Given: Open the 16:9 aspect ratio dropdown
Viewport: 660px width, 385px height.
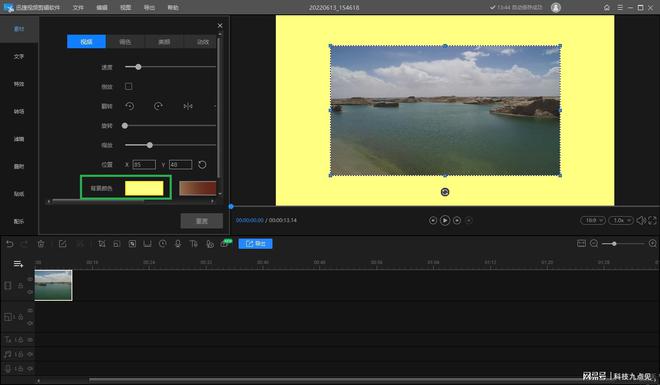Looking at the screenshot, I should coord(593,220).
